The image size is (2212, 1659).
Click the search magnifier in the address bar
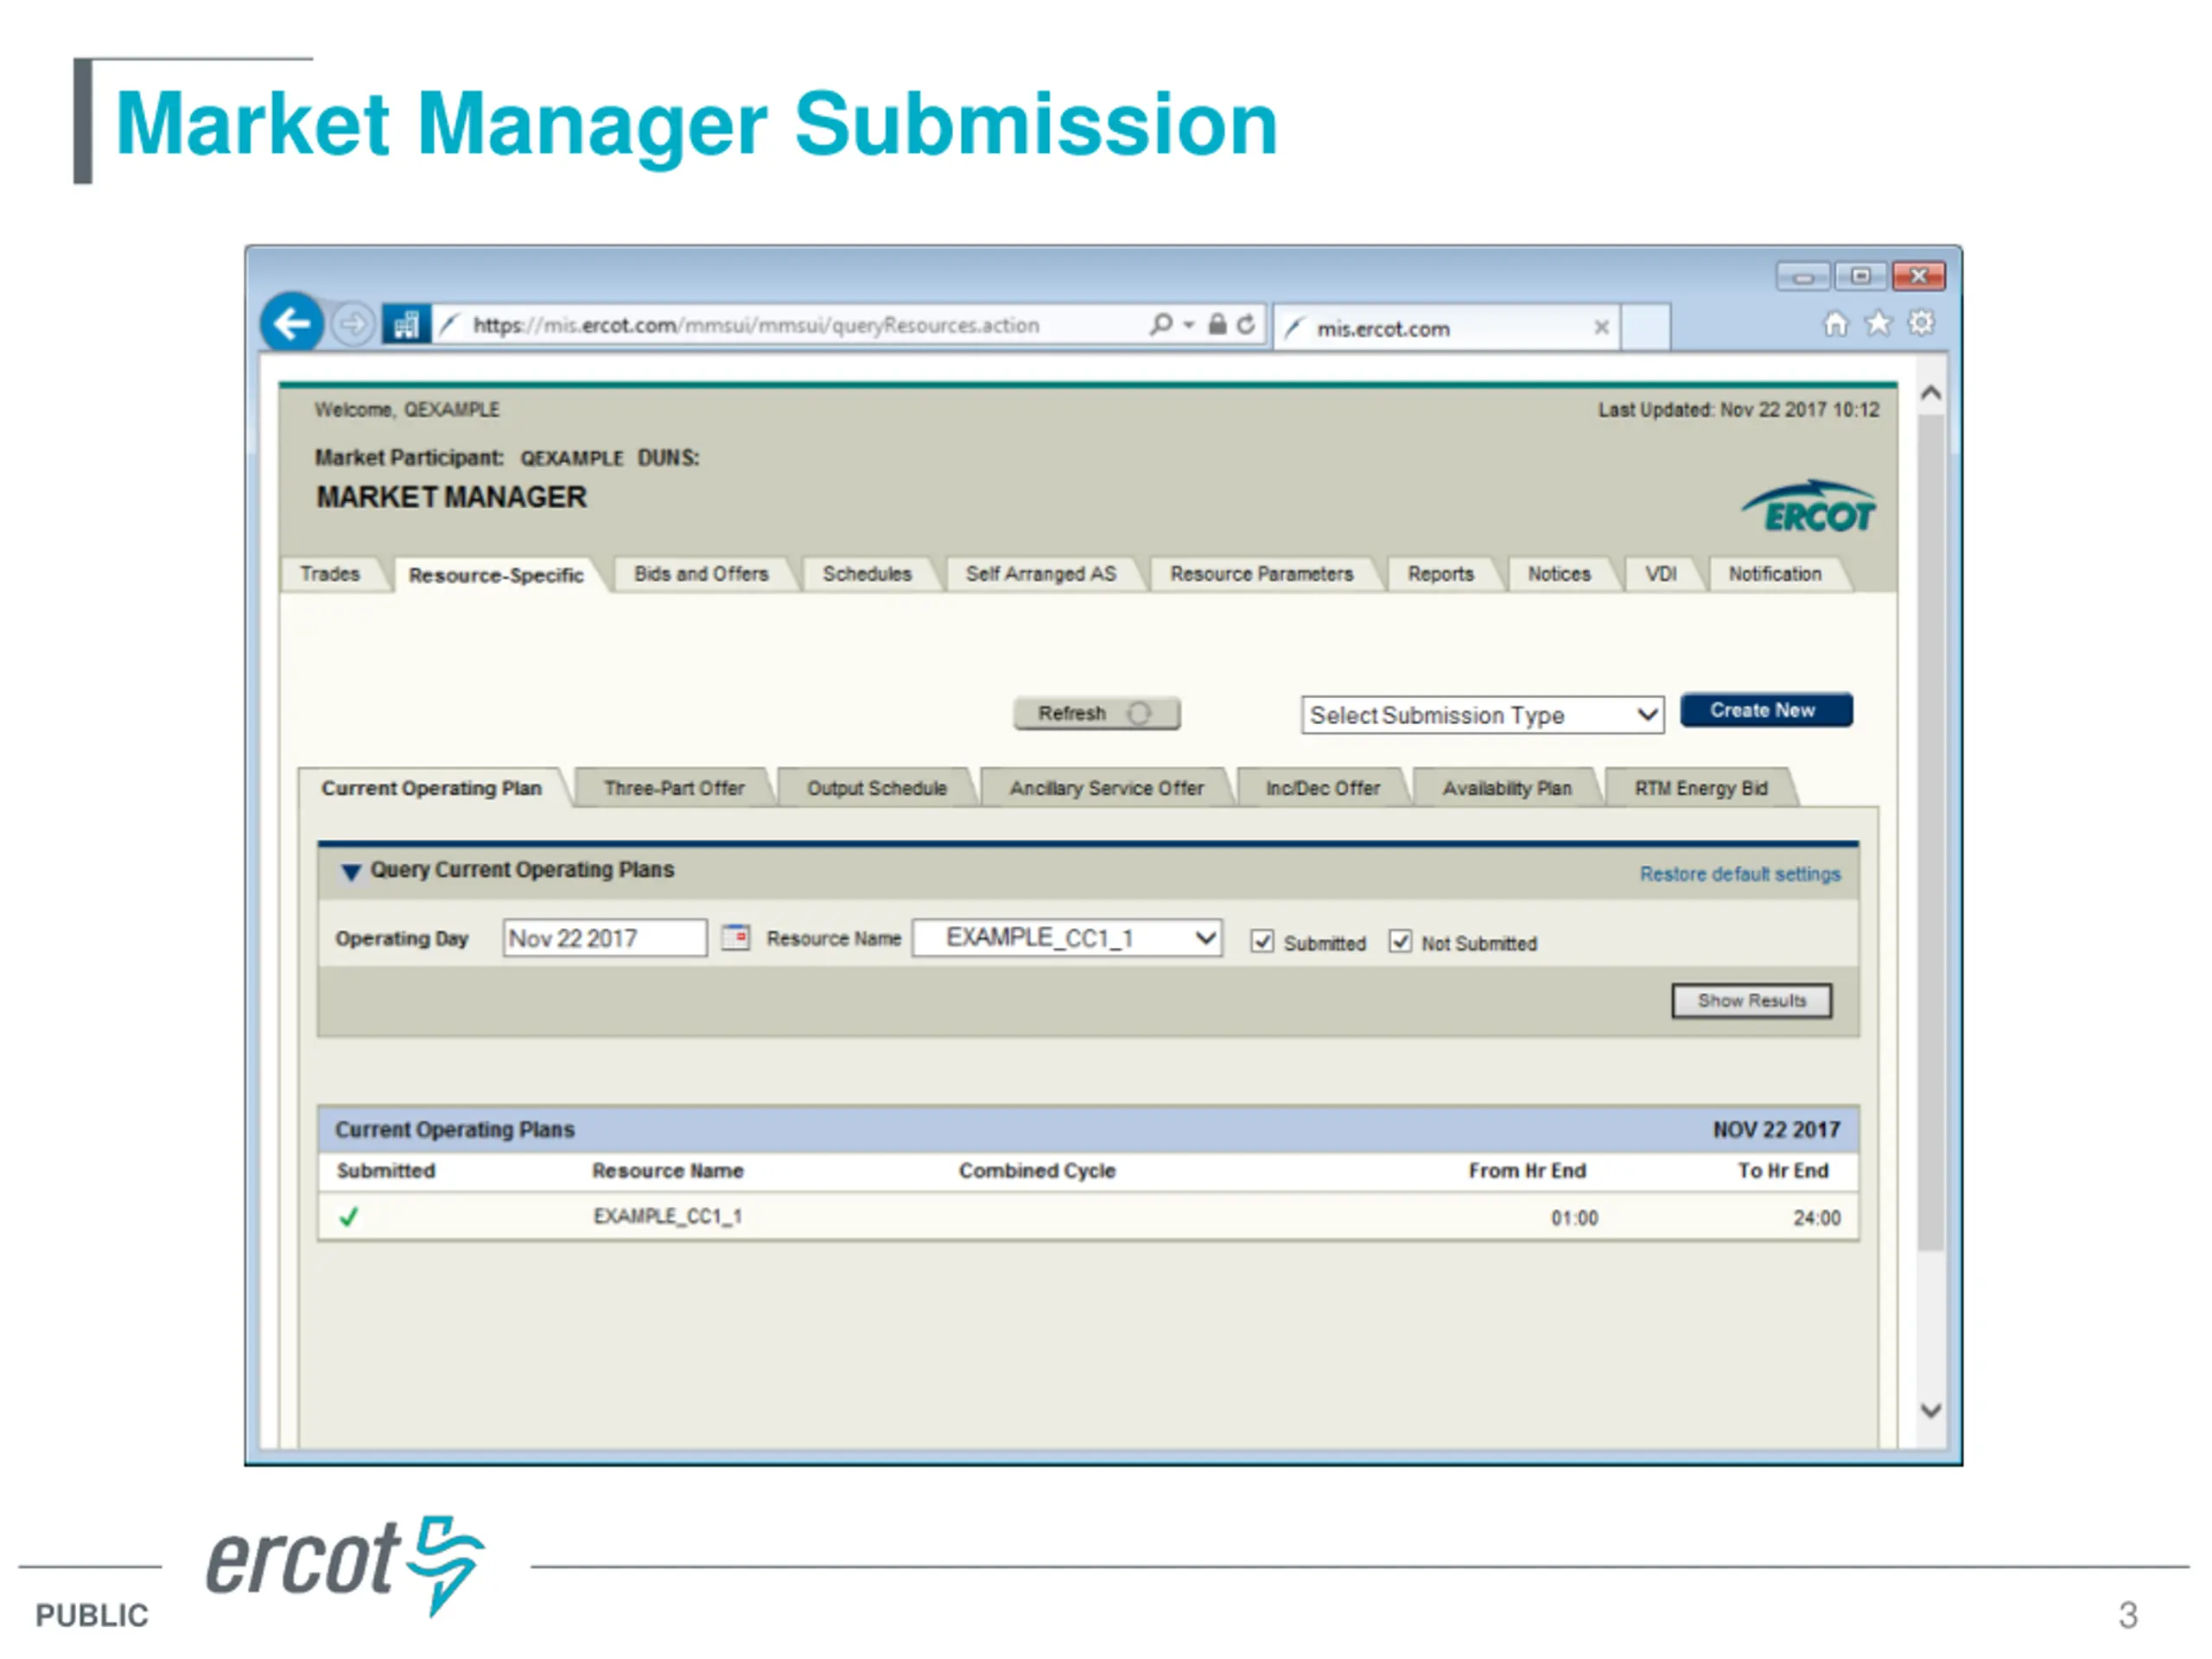[1160, 324]
